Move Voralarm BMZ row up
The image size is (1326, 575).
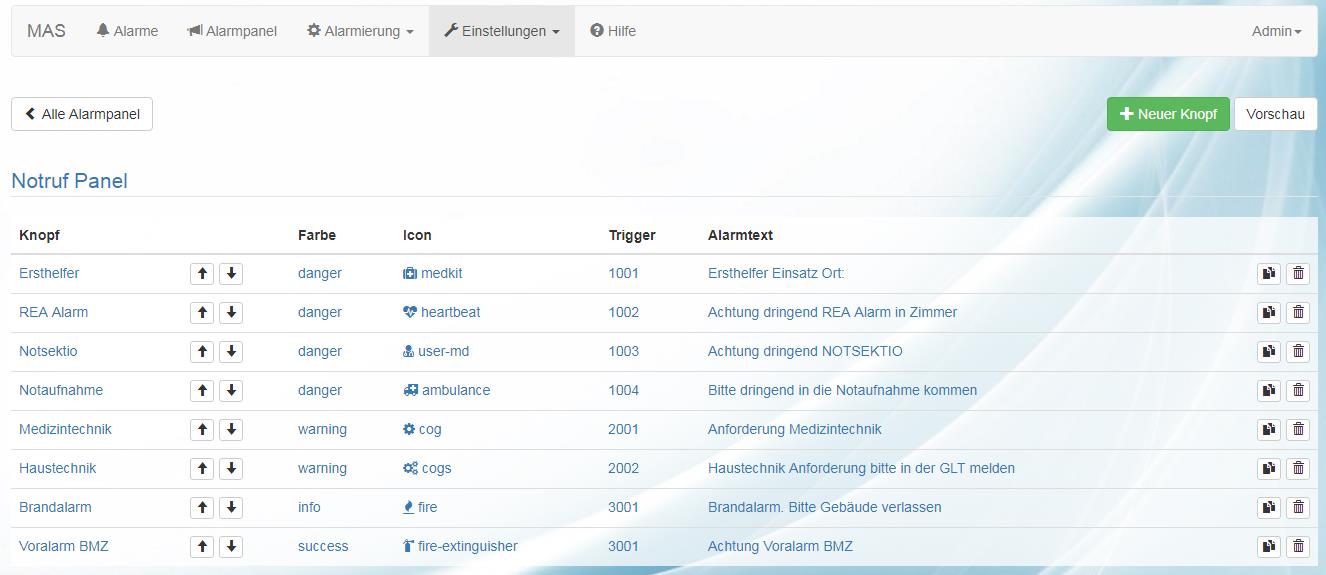click(x=202, y=547)
